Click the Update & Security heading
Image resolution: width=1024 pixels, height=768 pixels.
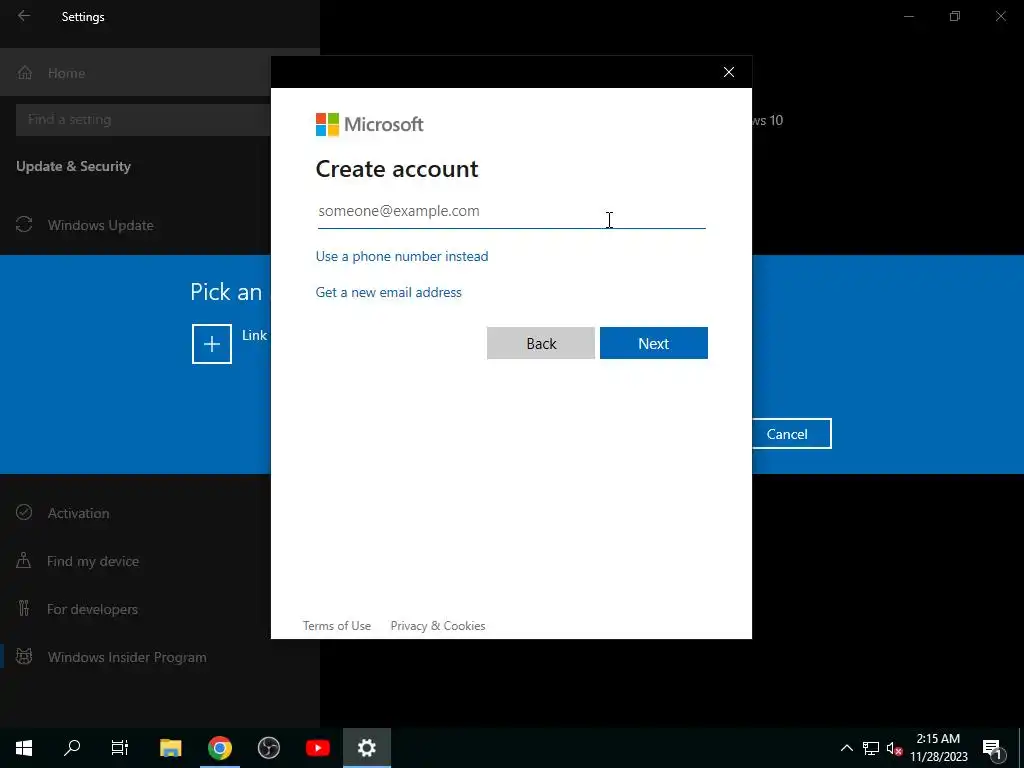pos(73,167)
